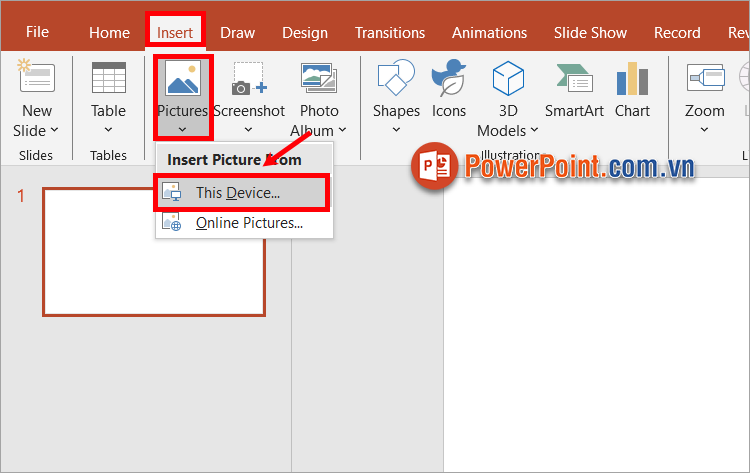Click the Zoom icon in ribbon
The image size is (750, 473).
click(x=705, y=77)
